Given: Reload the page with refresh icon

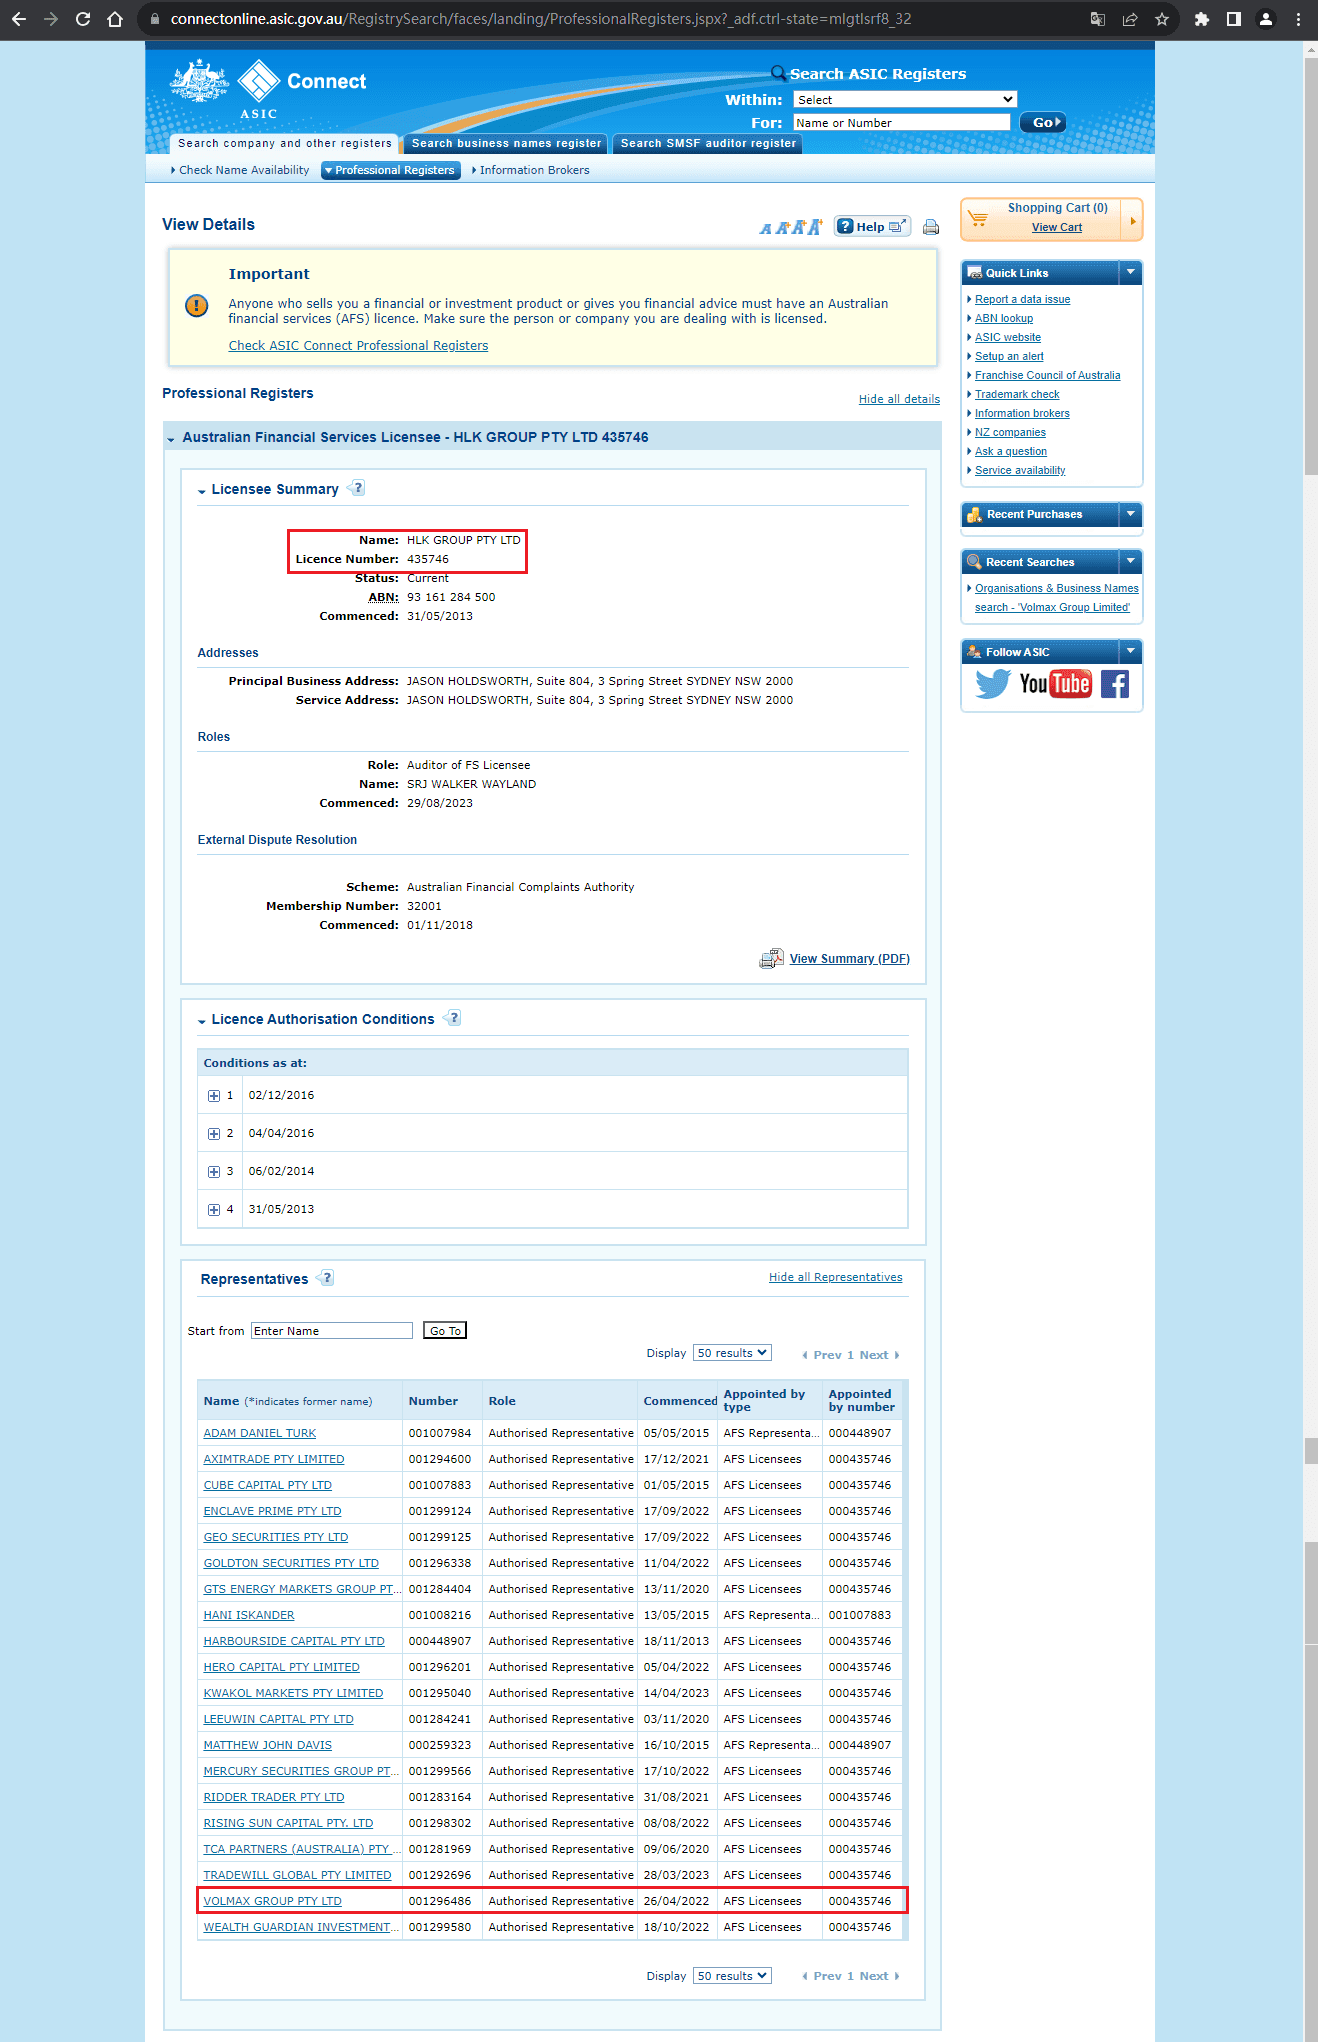Looking at the screenshot, I should (83, 19).
